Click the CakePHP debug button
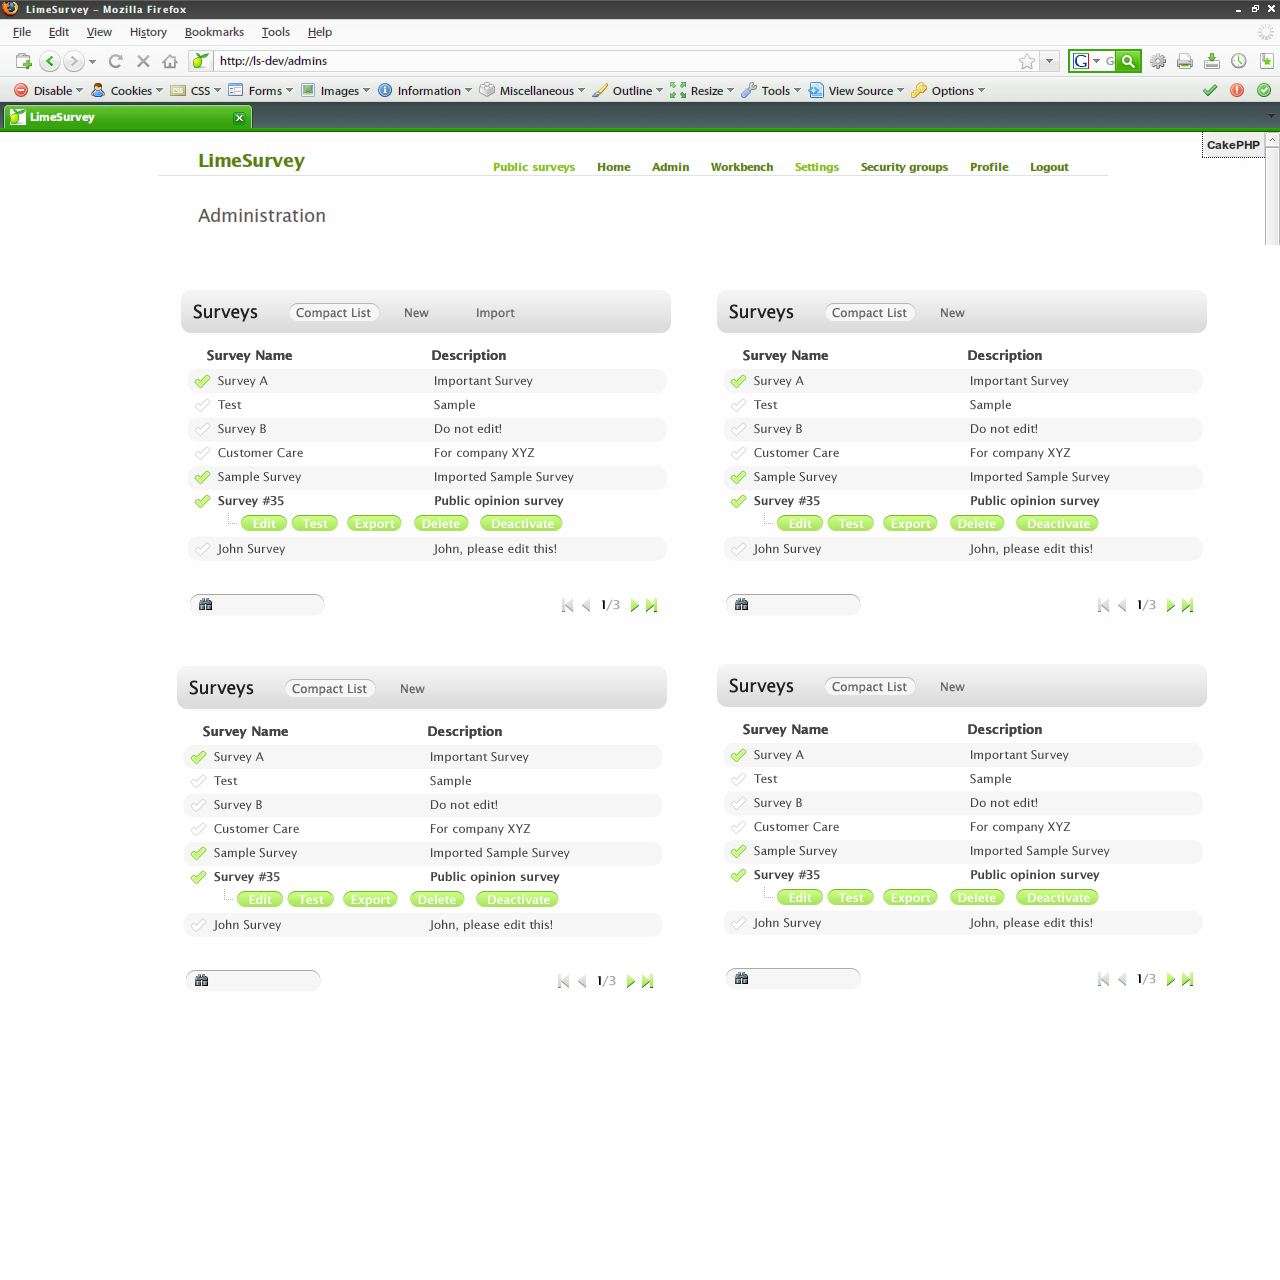The width and height of the screenshot is (1280, 1280). (x=1232, y=145)
